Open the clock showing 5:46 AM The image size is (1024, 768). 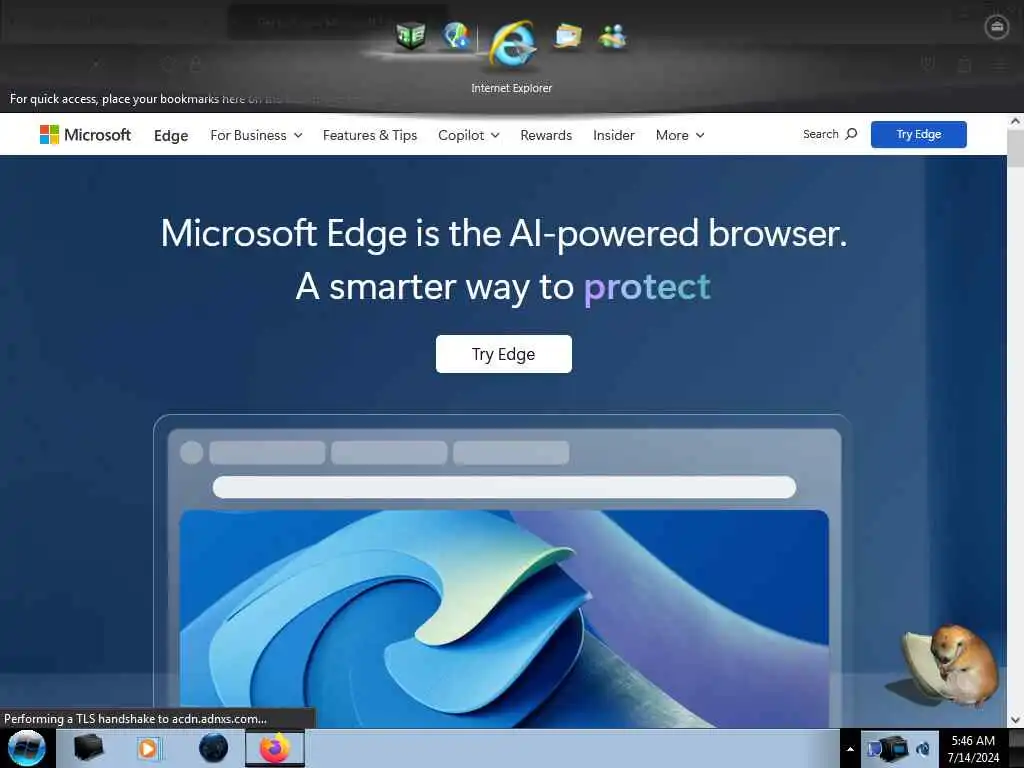click(x=973, y=749)
